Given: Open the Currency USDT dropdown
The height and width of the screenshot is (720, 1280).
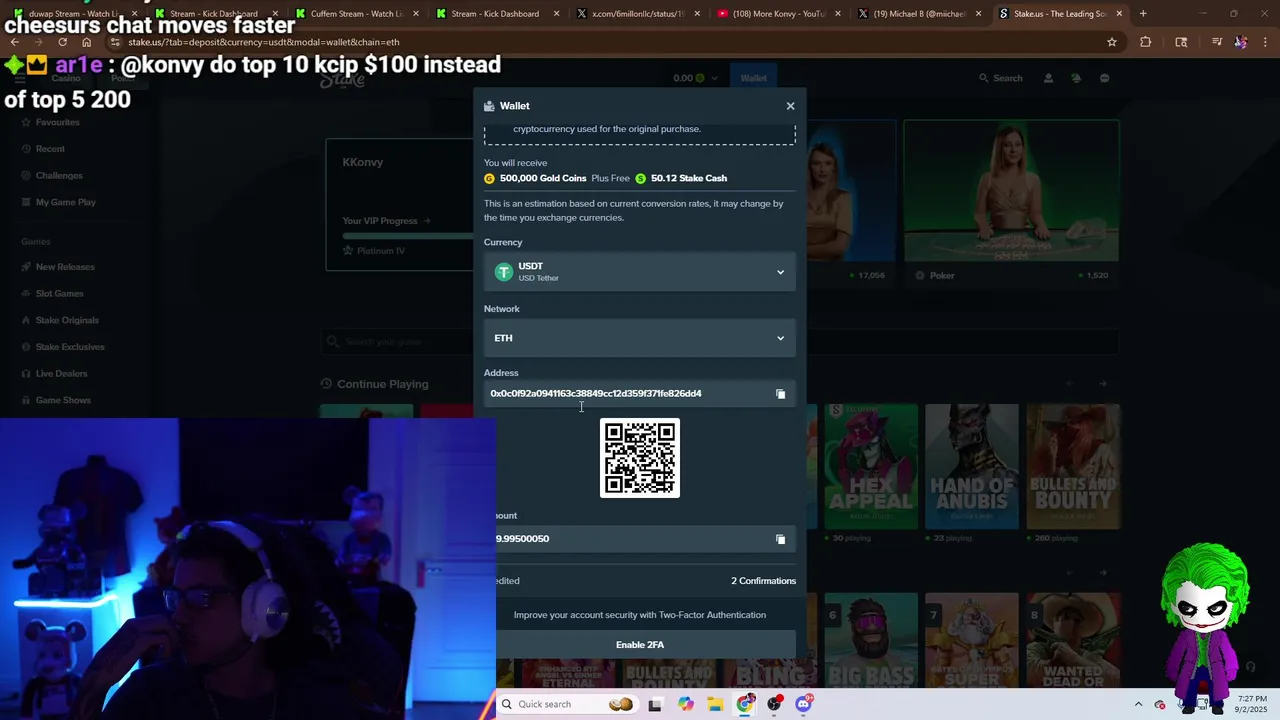Looking at the screenshot, I should click(640, 272).
